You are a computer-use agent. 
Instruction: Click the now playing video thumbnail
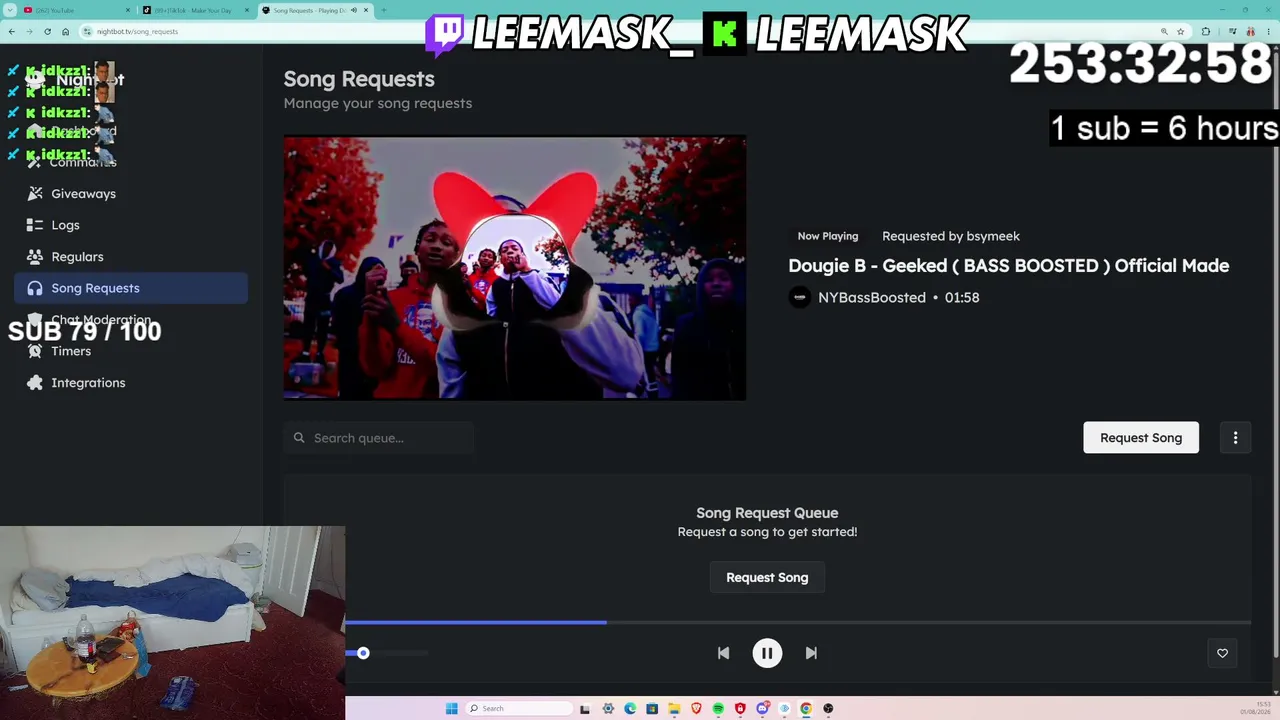[x=515, y=267]
